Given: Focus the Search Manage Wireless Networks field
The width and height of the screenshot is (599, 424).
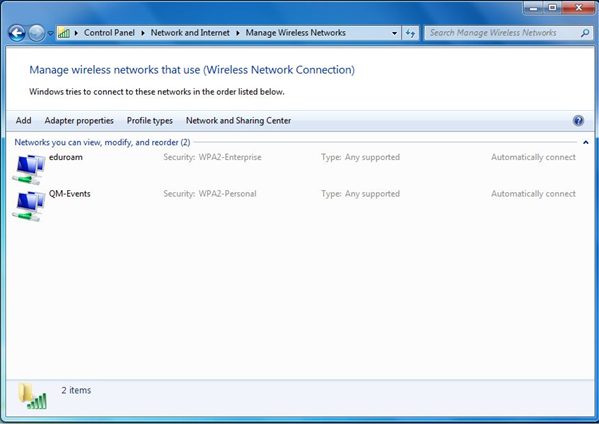Looking at the screenshot, I should [508, 33].
